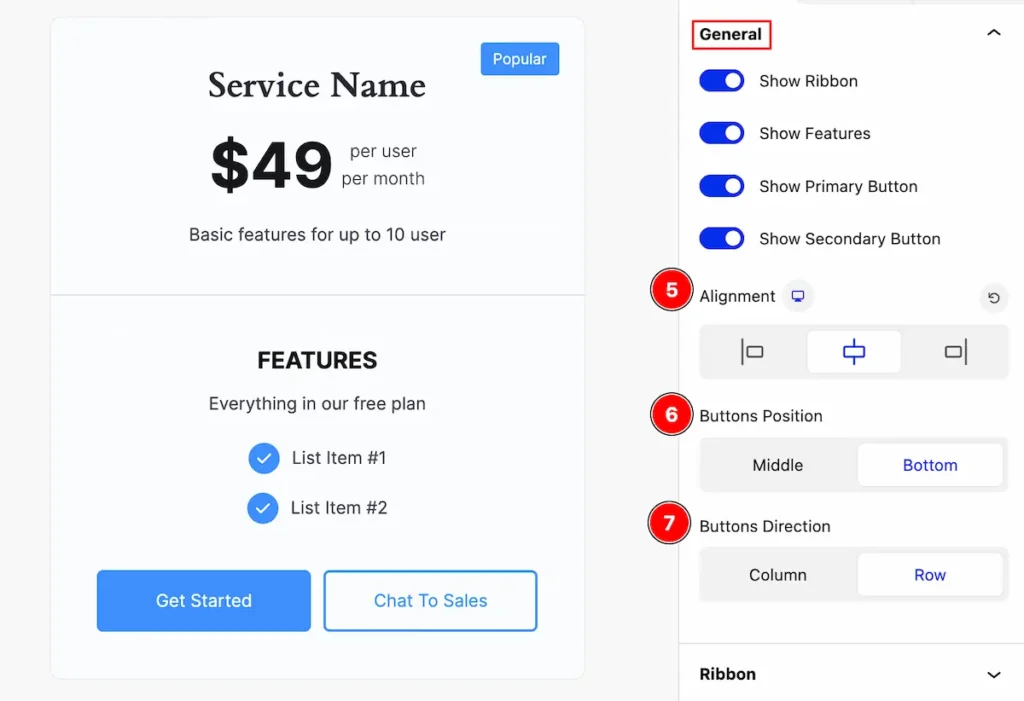Click the checkmark icon beside List Item #2

(x=263, y=508)
